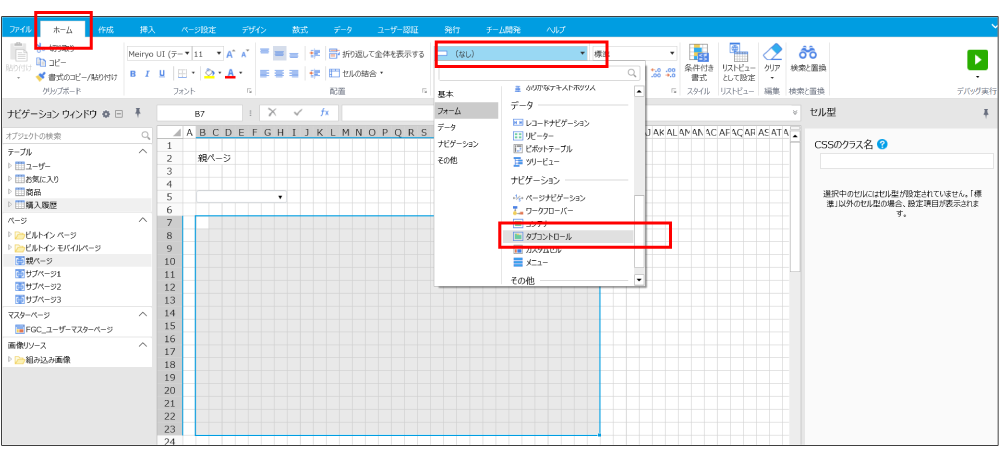Click the Clear eraser icon
This screenshot has width=1000, height=456.
[772, 54]
